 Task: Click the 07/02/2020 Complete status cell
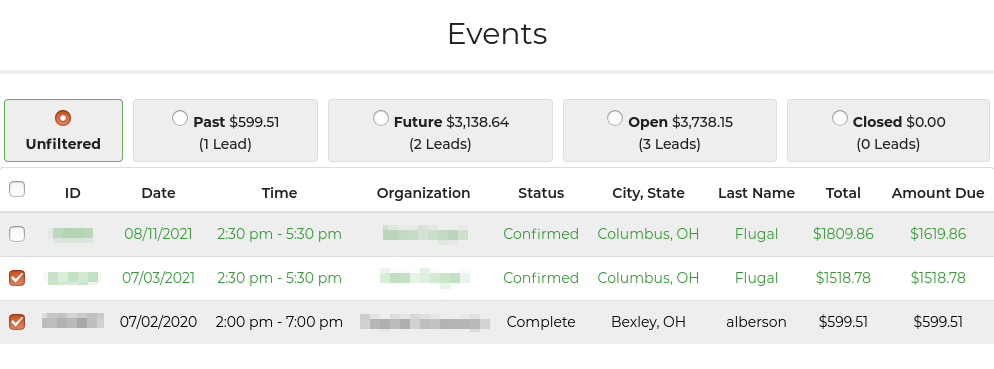coord(541,321)
